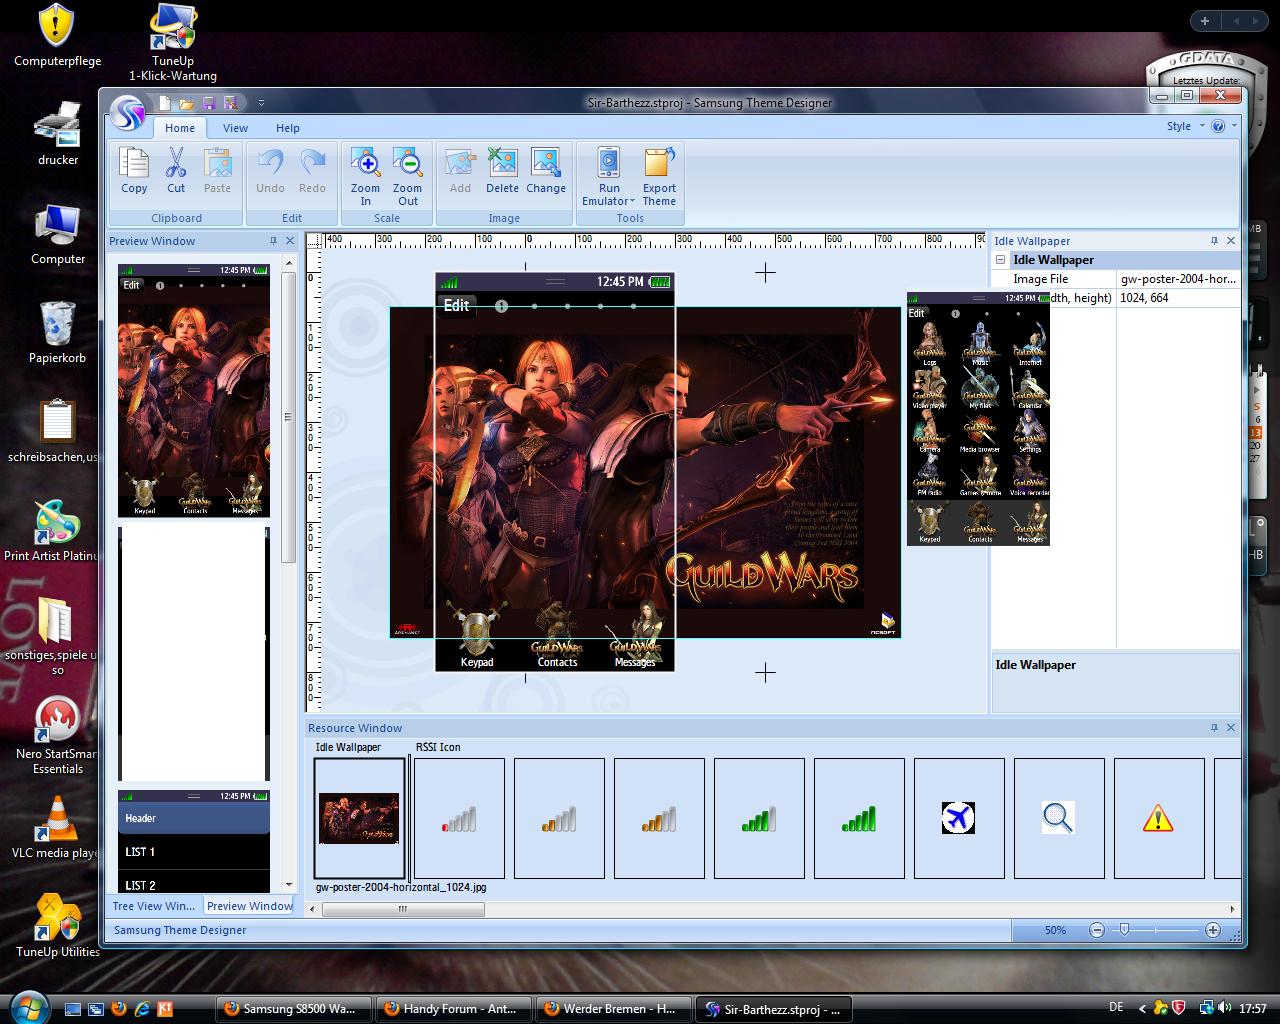Image resolution: width=1280 pixels, height=1024 pixels.
Task: Pin the Preview Window panel
Action: [x=273, y=241]
